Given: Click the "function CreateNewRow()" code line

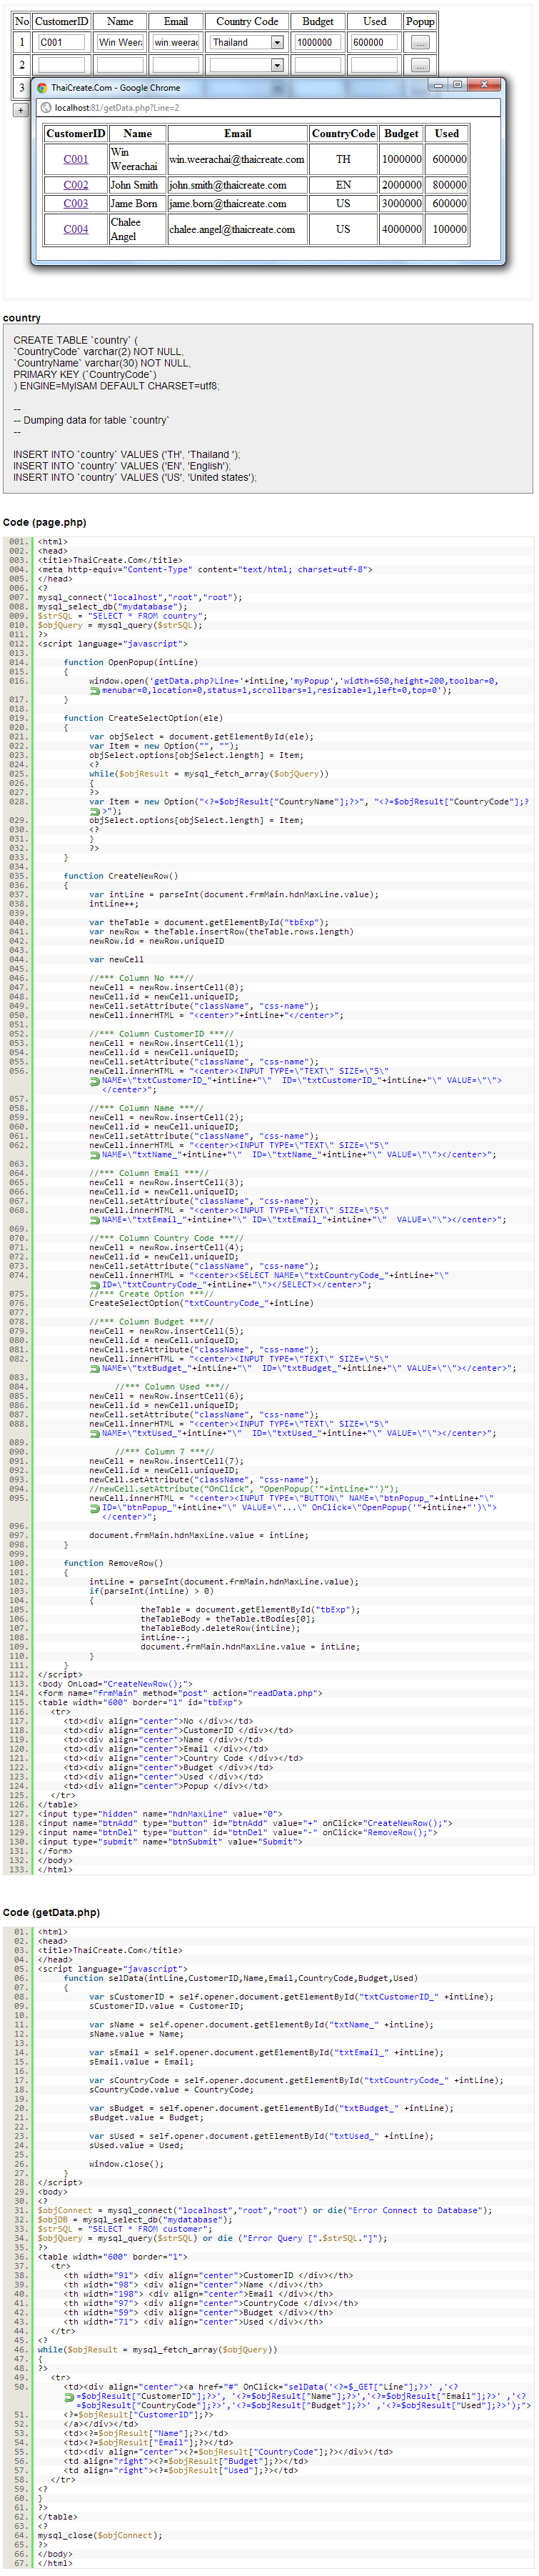Looking at the screenshot, I should [x=120, y=875].
